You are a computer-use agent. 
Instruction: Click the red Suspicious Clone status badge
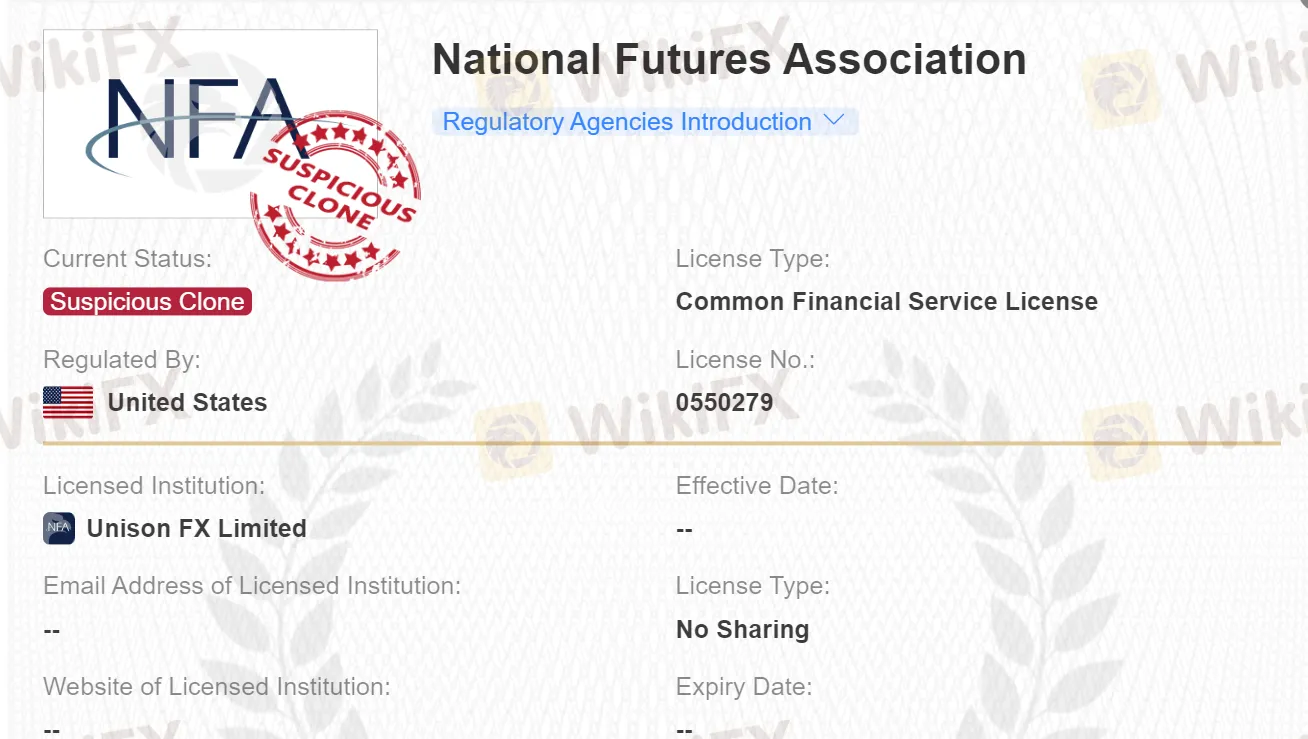147,302
